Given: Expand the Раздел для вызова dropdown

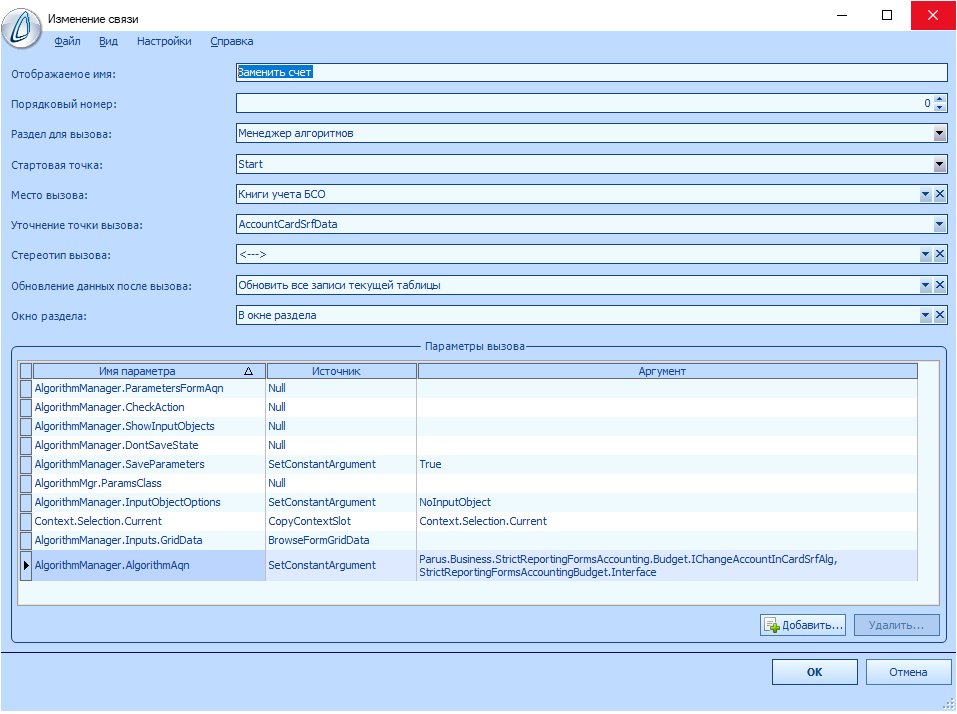Looking at the screenshot, I should point(940,133).
